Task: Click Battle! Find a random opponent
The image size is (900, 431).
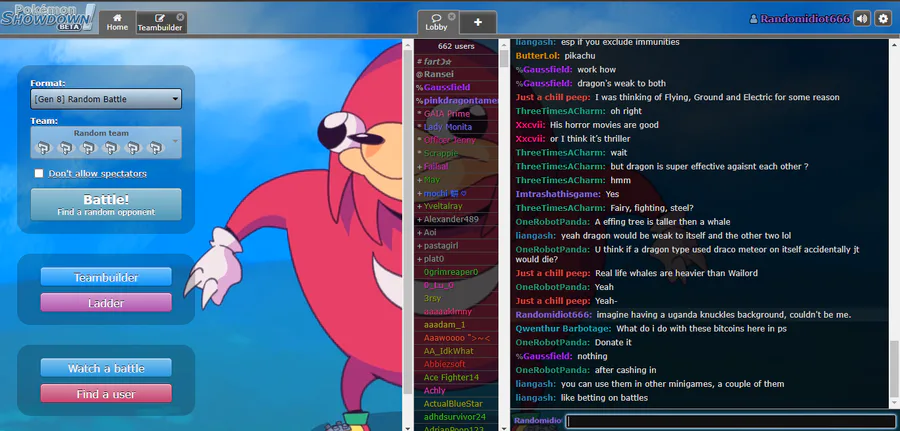Action: coord(106,204)
